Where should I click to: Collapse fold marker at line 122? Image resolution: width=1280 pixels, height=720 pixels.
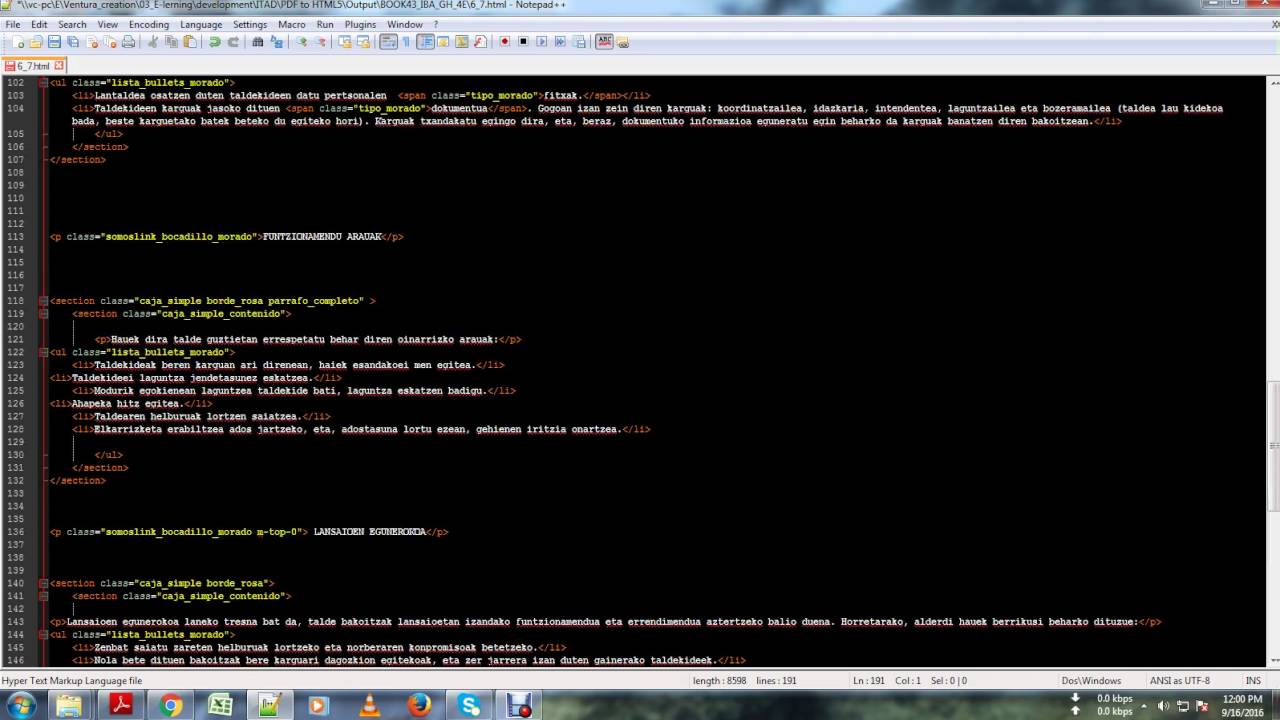[x=43, y=352]
